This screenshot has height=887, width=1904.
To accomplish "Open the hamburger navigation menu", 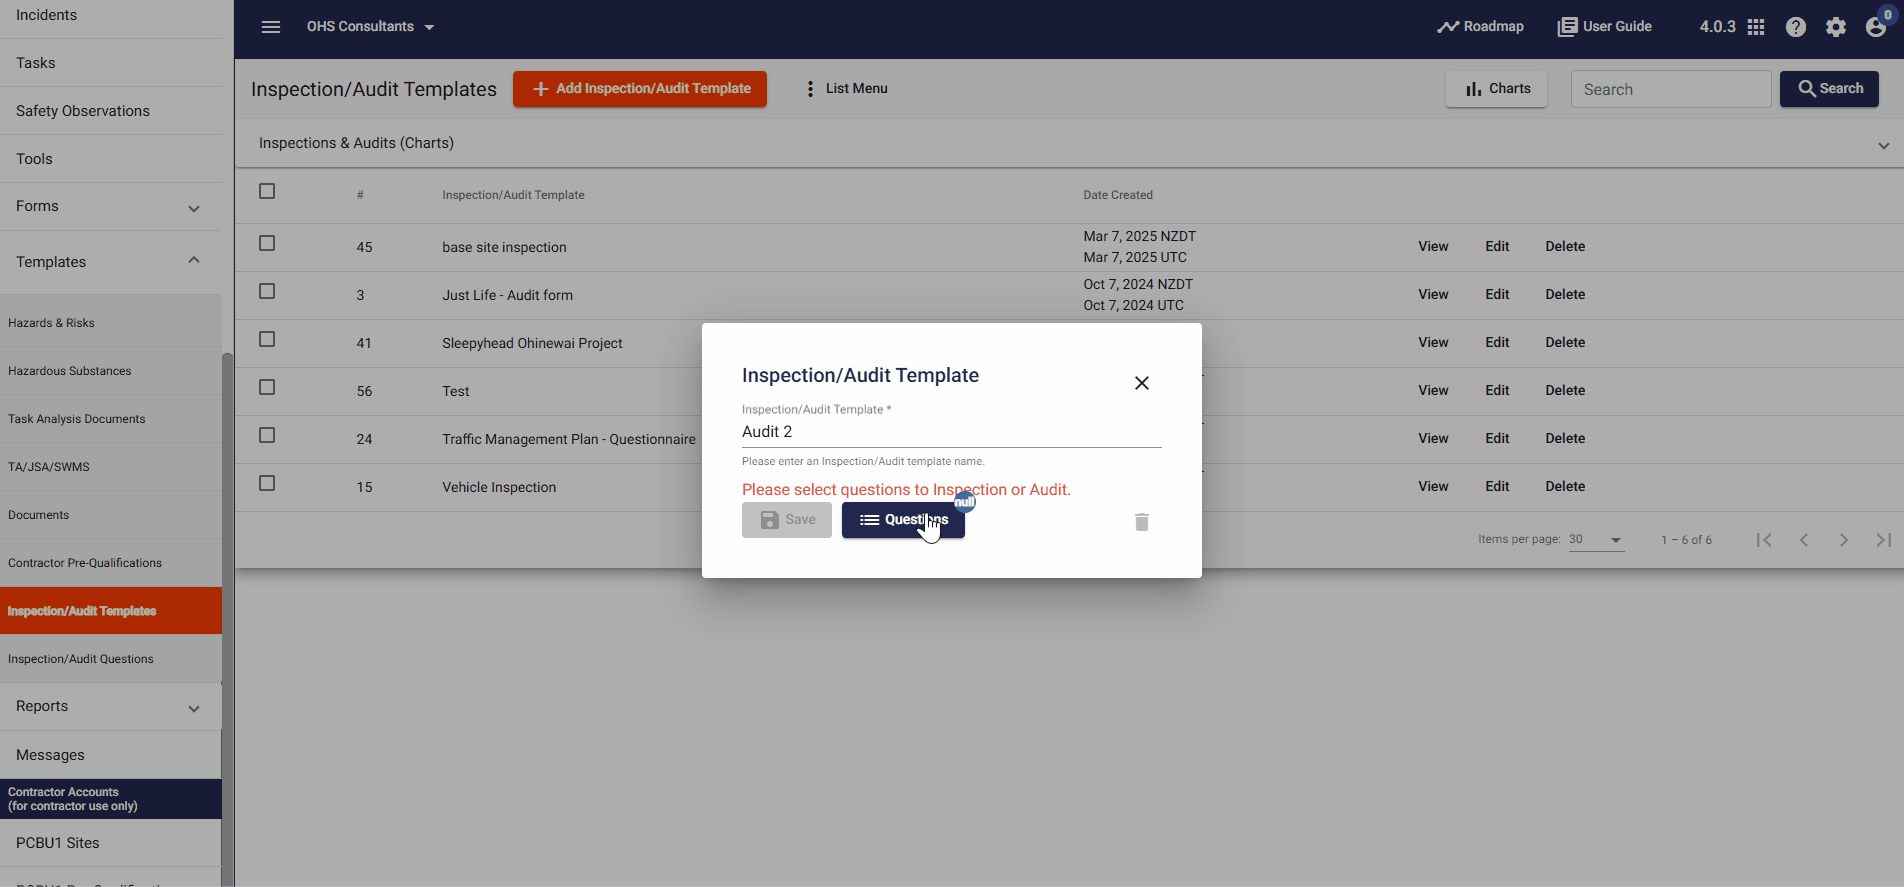I will point(271,27).
